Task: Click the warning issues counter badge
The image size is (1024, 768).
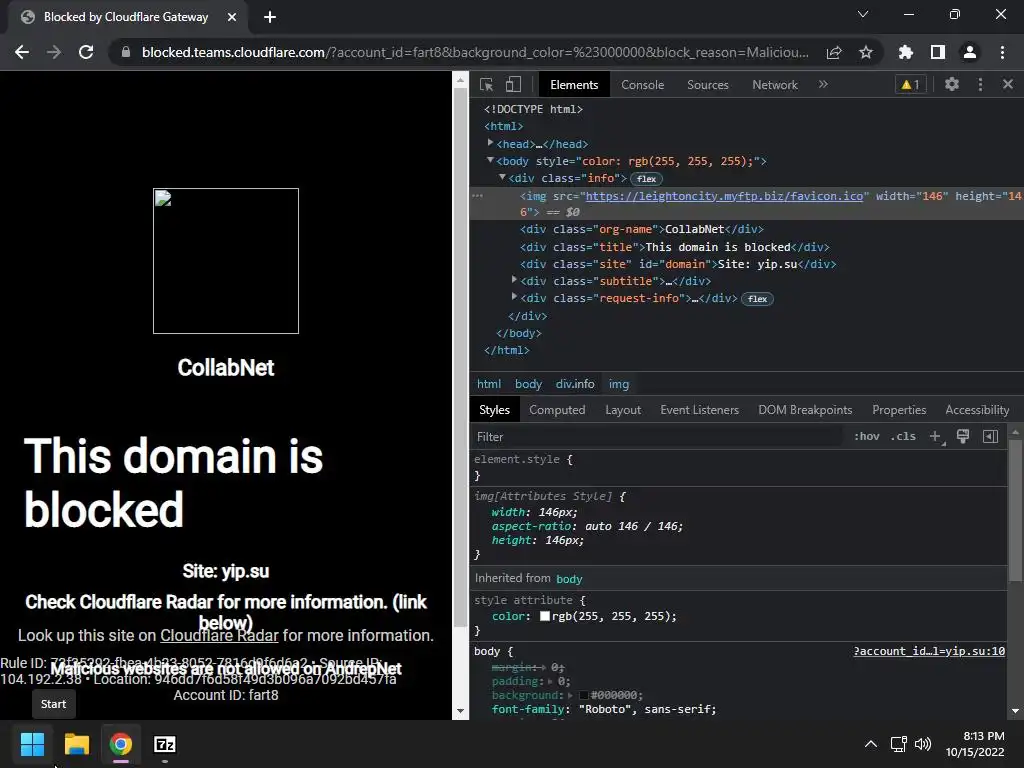Action: click(x=910, y=84)
